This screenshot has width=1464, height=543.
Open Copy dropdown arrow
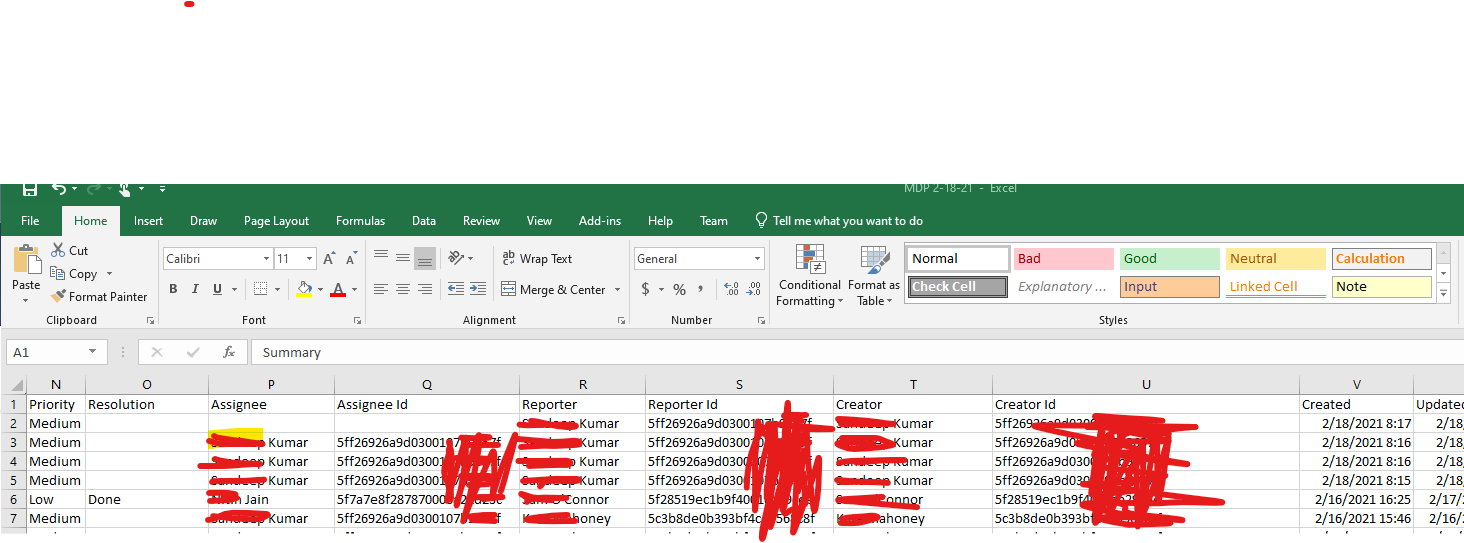[x=109, y=274]
